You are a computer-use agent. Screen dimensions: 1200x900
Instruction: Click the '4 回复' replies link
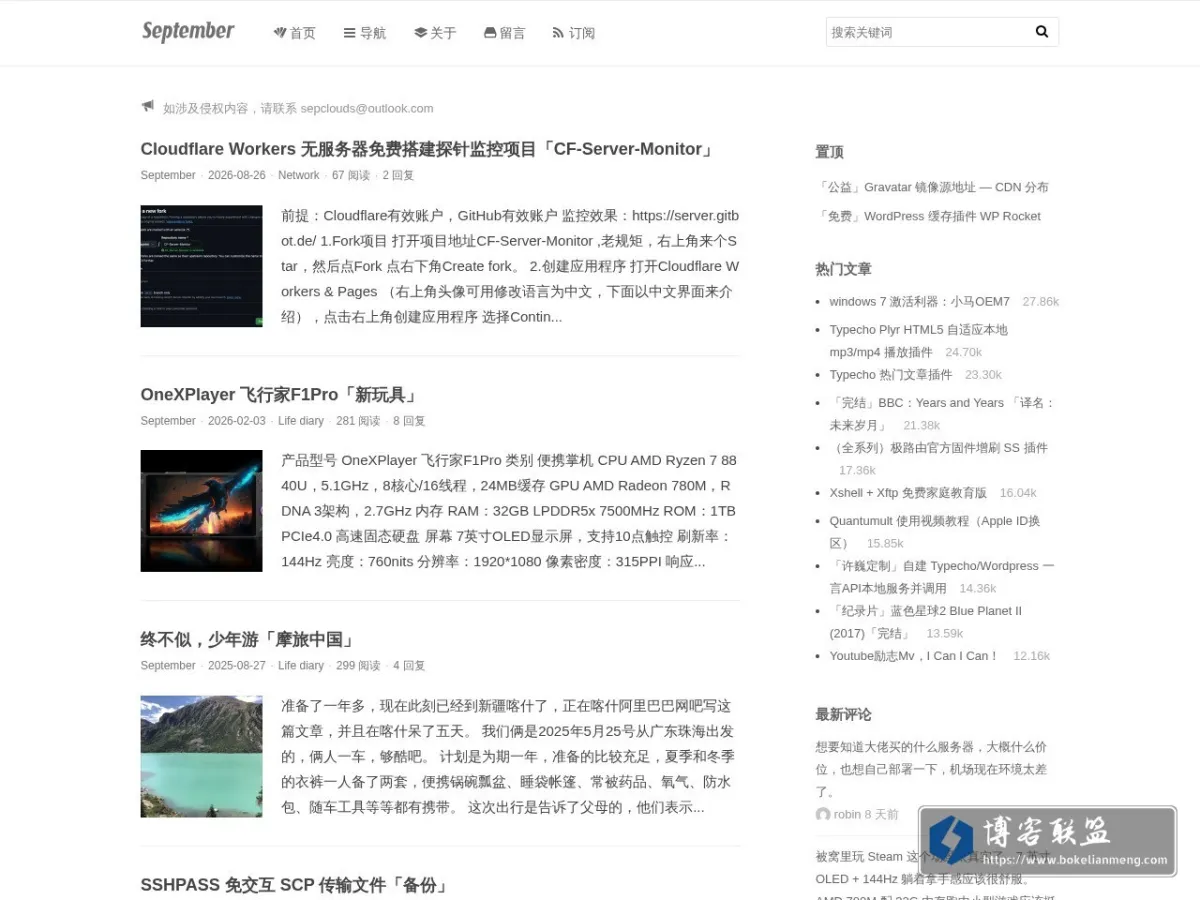409,666
